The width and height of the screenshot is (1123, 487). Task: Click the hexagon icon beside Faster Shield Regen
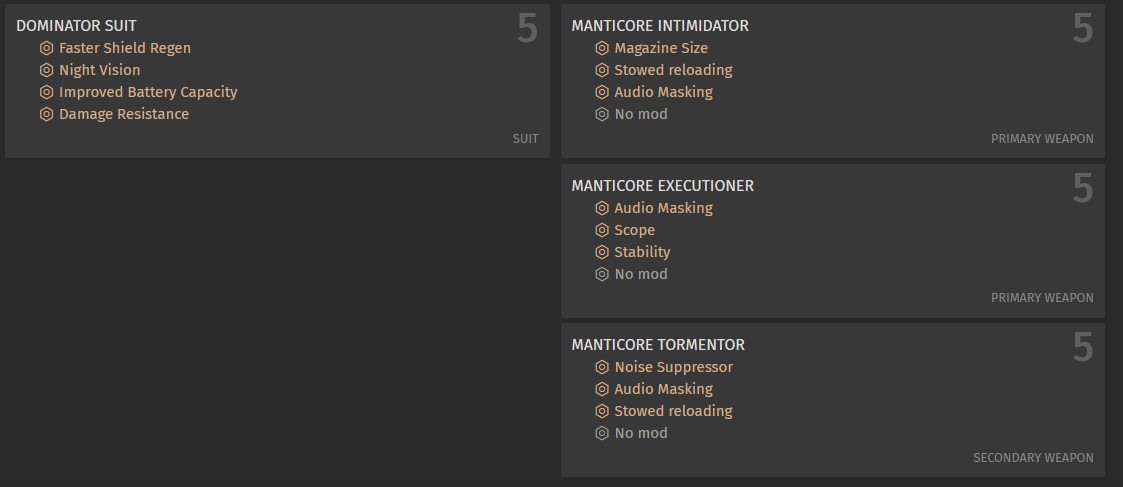click(47, 48)
